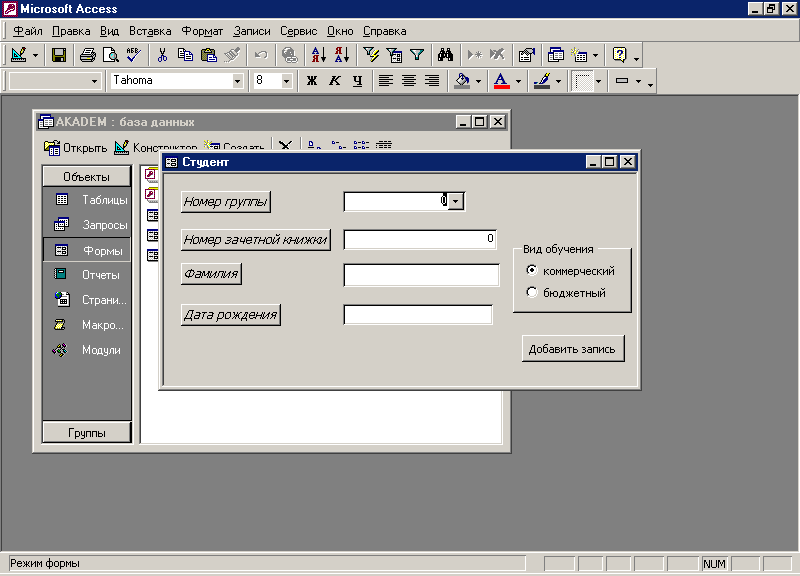Run the Spelling check icon

pyautogui.click(x=134, y=55)
